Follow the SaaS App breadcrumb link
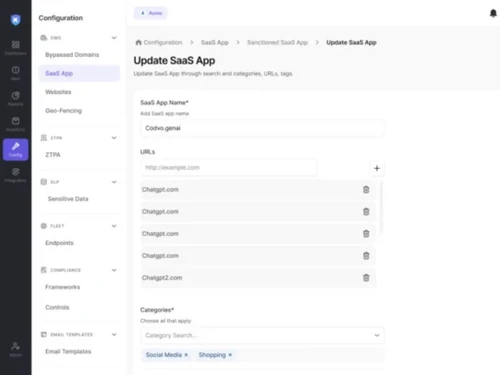Image resolution: width=500 pixels, height=375 pixels. tap(215, 42)
